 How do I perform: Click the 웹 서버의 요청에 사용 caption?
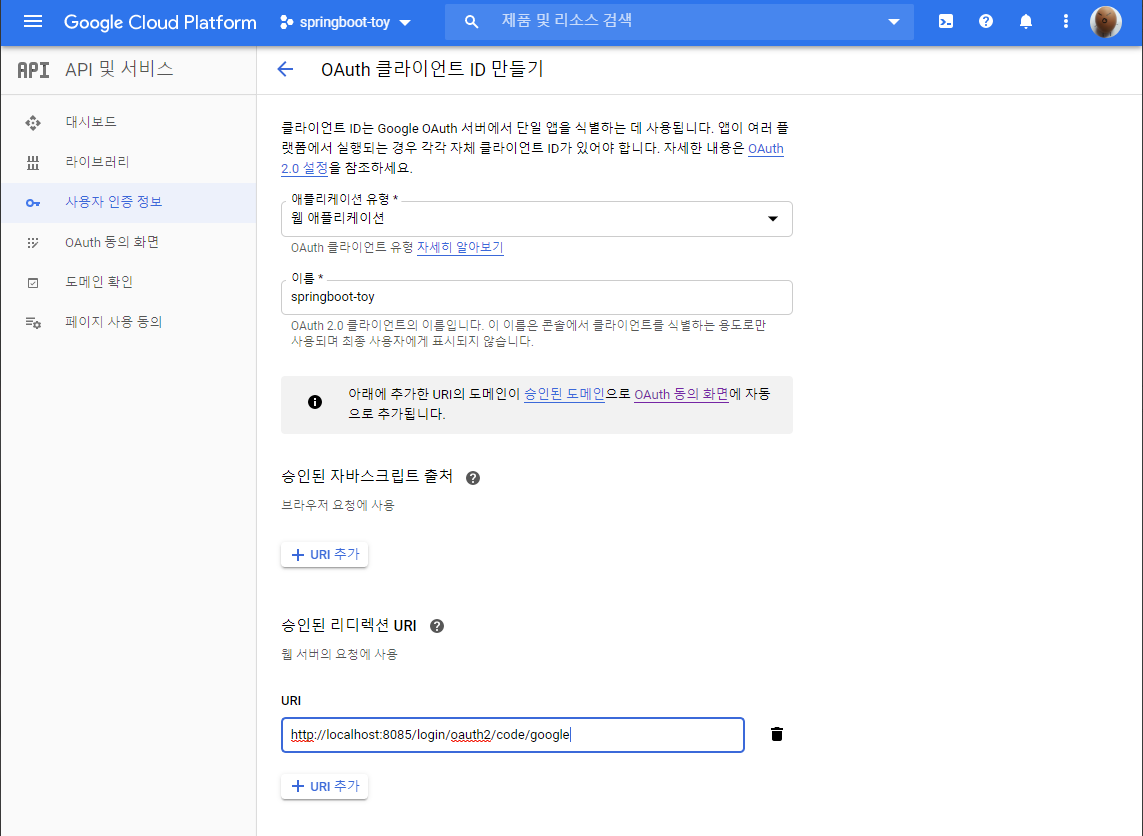click(340, 655)
